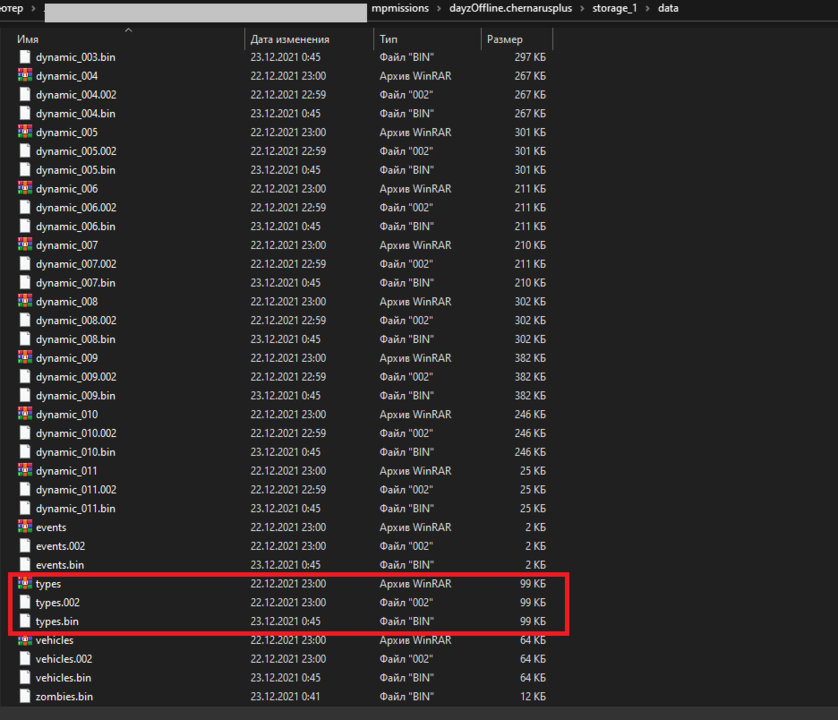Select the dynamic_005.bin file name
The image size is (838, 720).
[x=75, y=170]
